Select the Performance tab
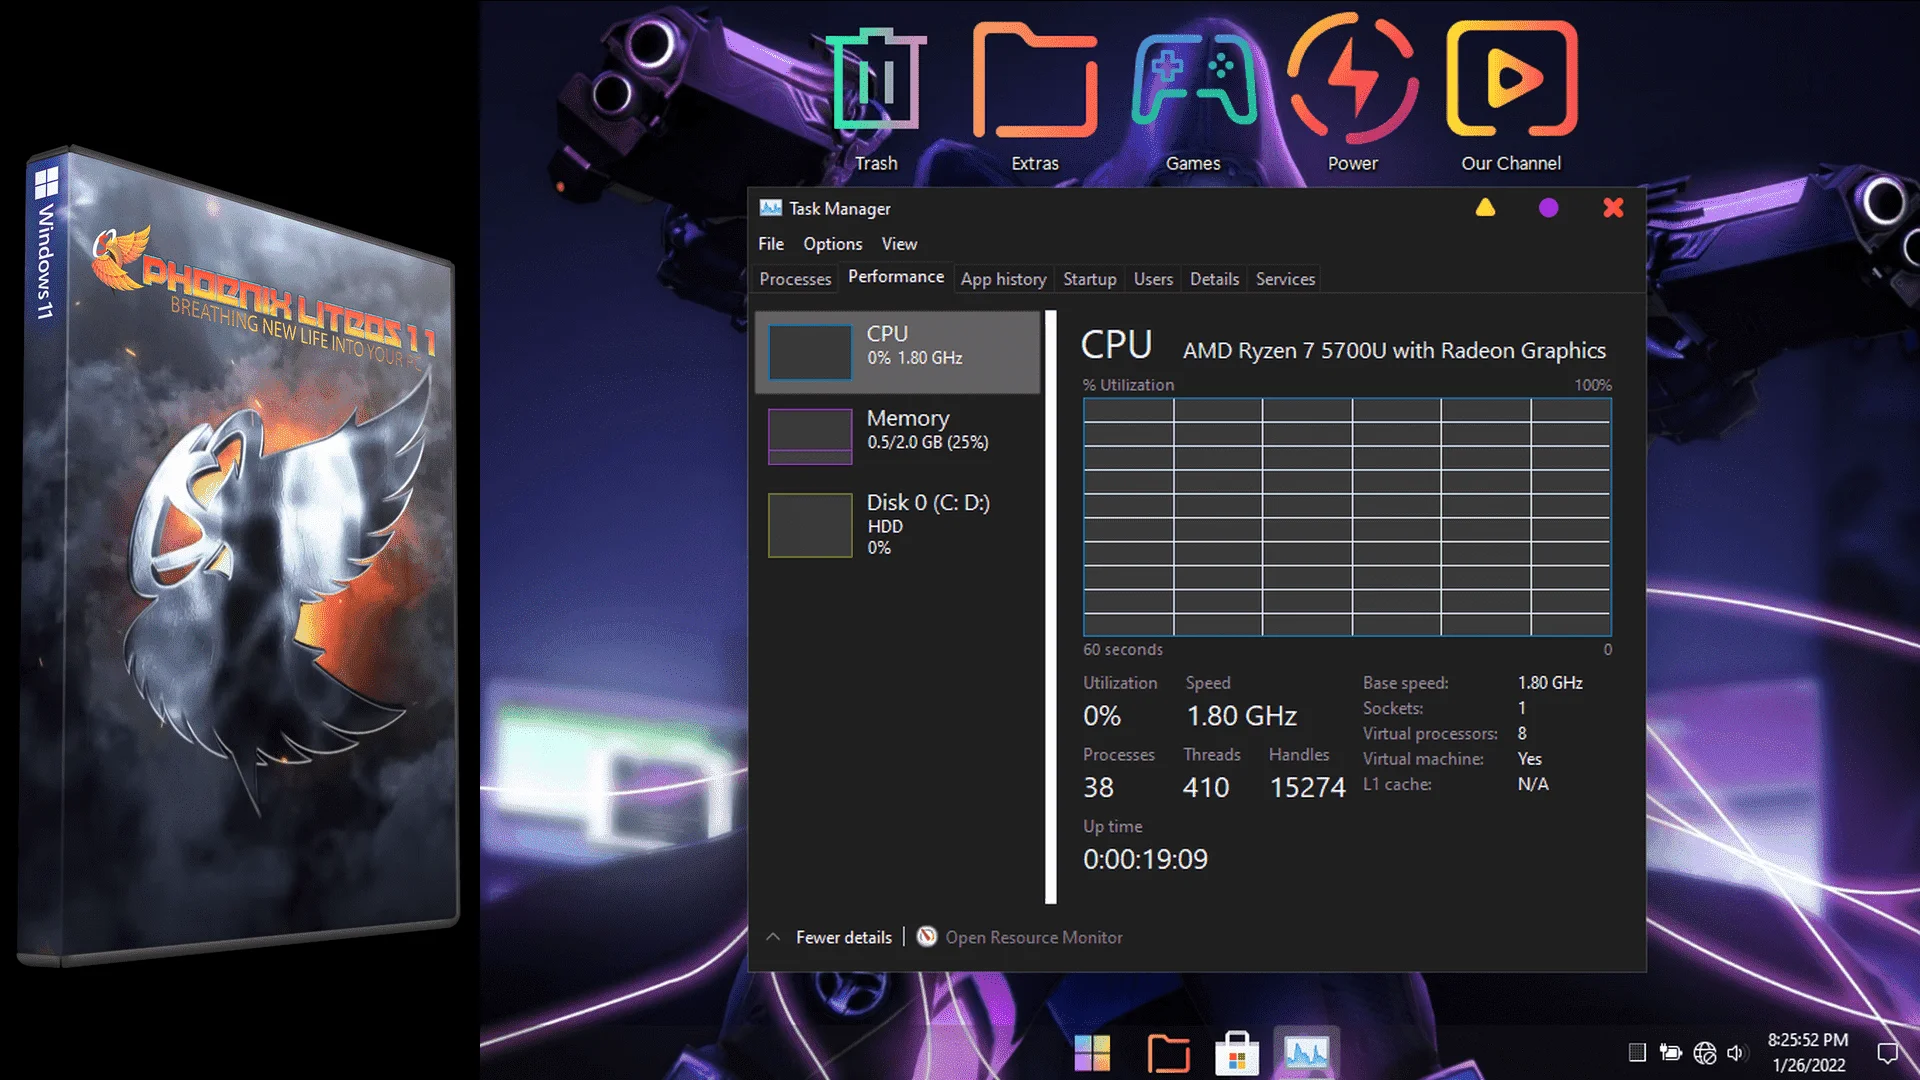Screen dimensions: 1920x1080 [x=896, y=277]
